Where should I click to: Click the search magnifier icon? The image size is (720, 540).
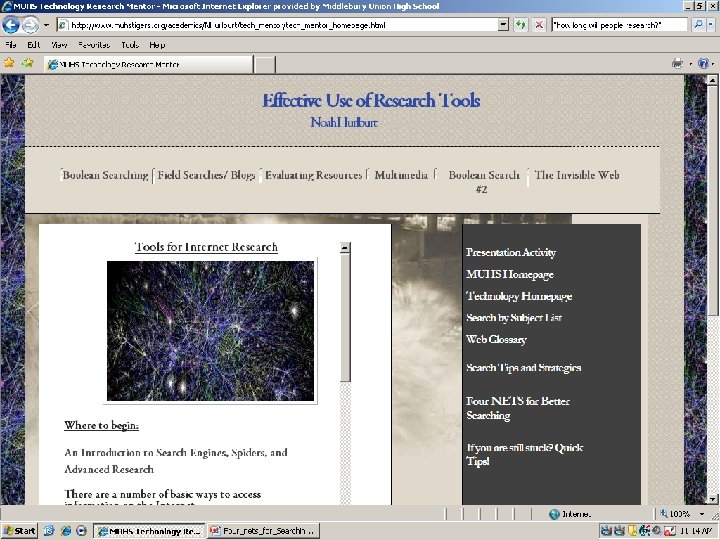[x=698, y=25]
